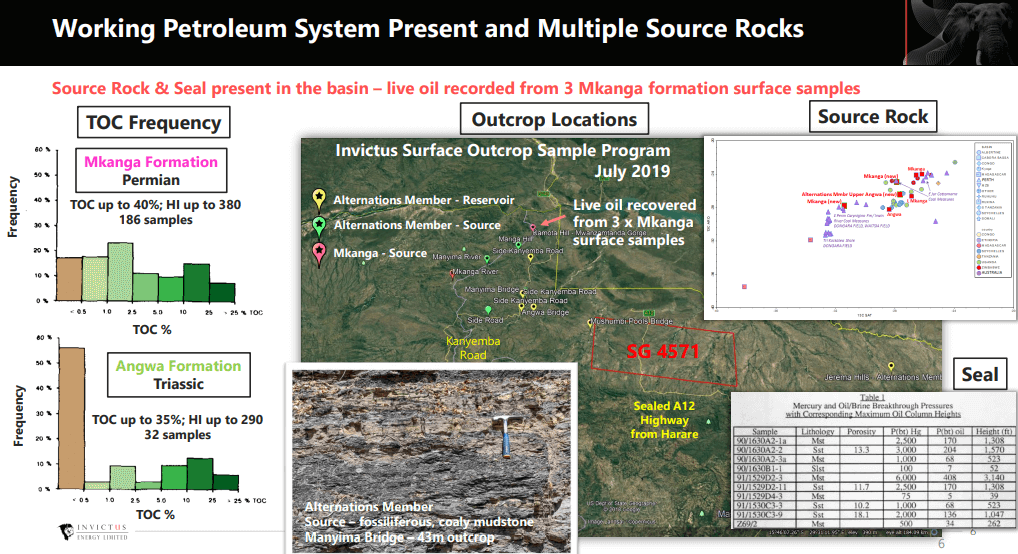Click the yellow pin at Mushumbi Pools Bridge
The image size is (1018, 554).
590,323
